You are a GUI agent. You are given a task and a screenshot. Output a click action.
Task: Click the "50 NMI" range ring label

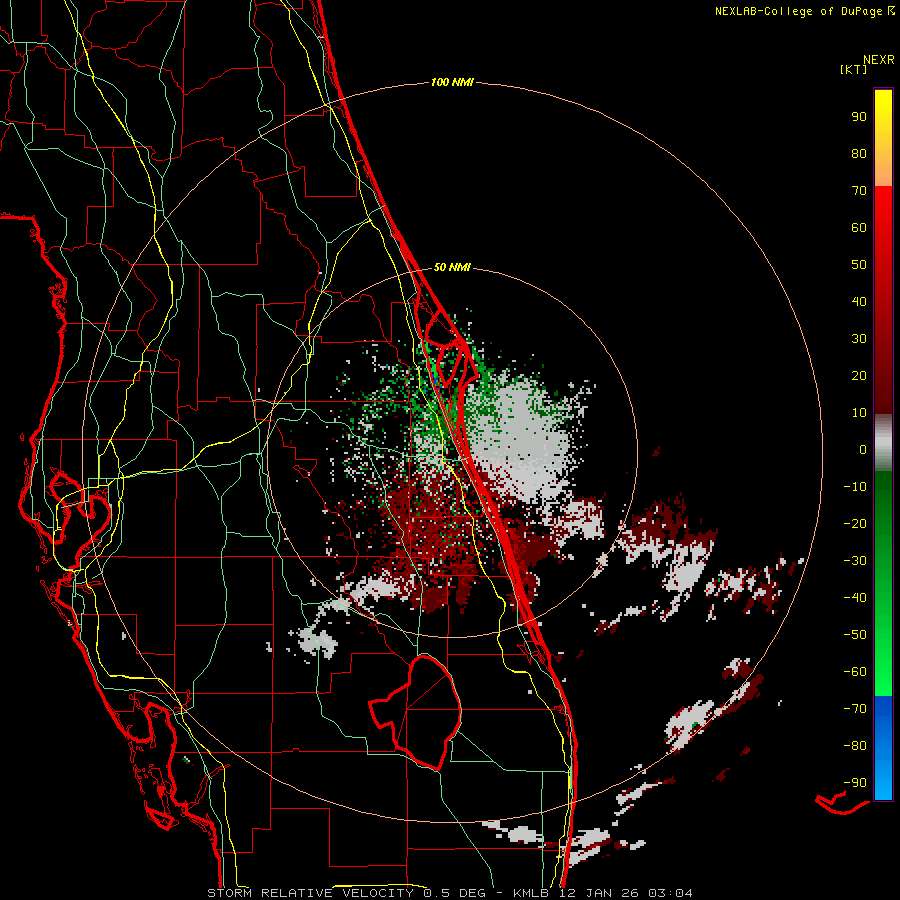pyautogui.click(x=452, y=267)
